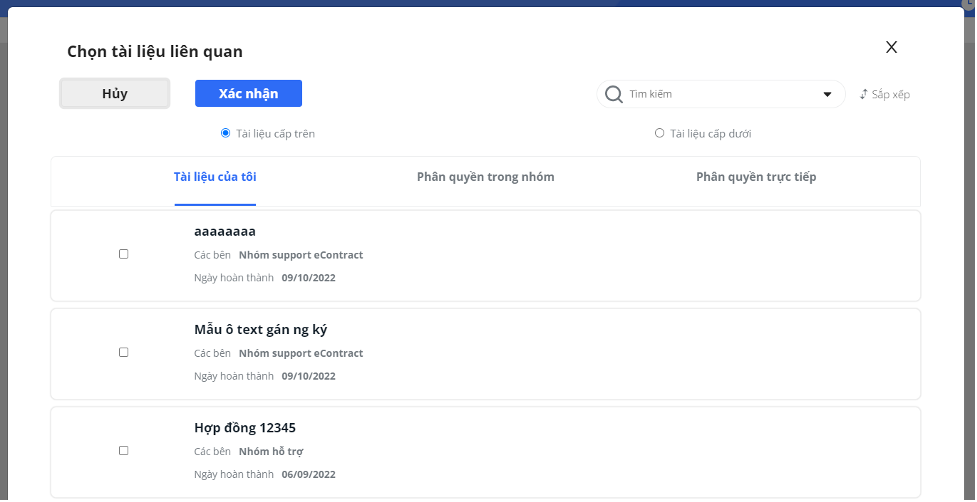
Task: Choose the Tài liệu cấp trên radio button
Action: [x=226, y=133]
